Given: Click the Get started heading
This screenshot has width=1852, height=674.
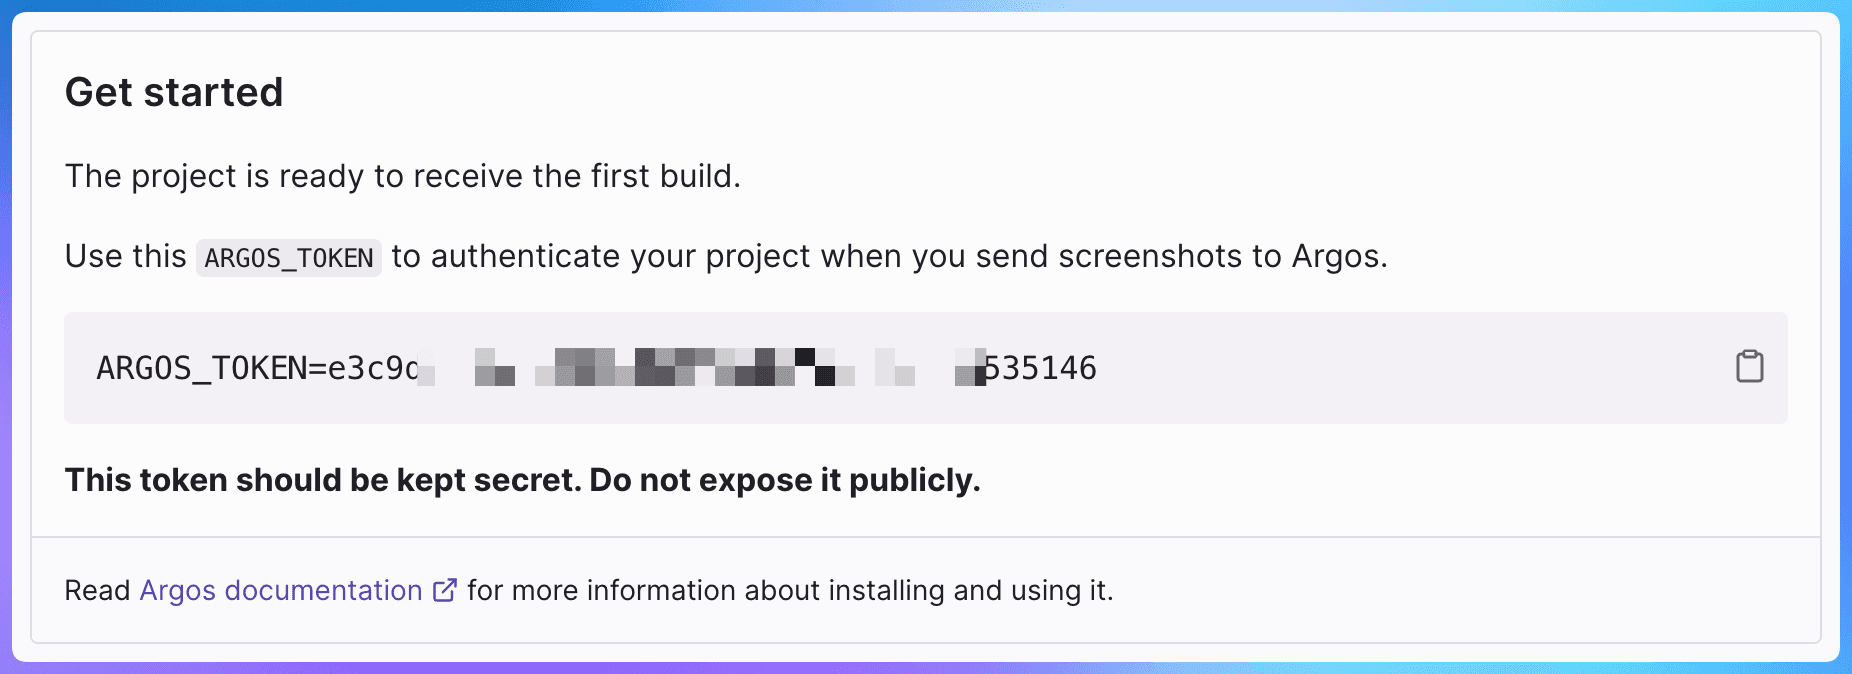Looking at the screenshot, I should (x=174, y=92).
